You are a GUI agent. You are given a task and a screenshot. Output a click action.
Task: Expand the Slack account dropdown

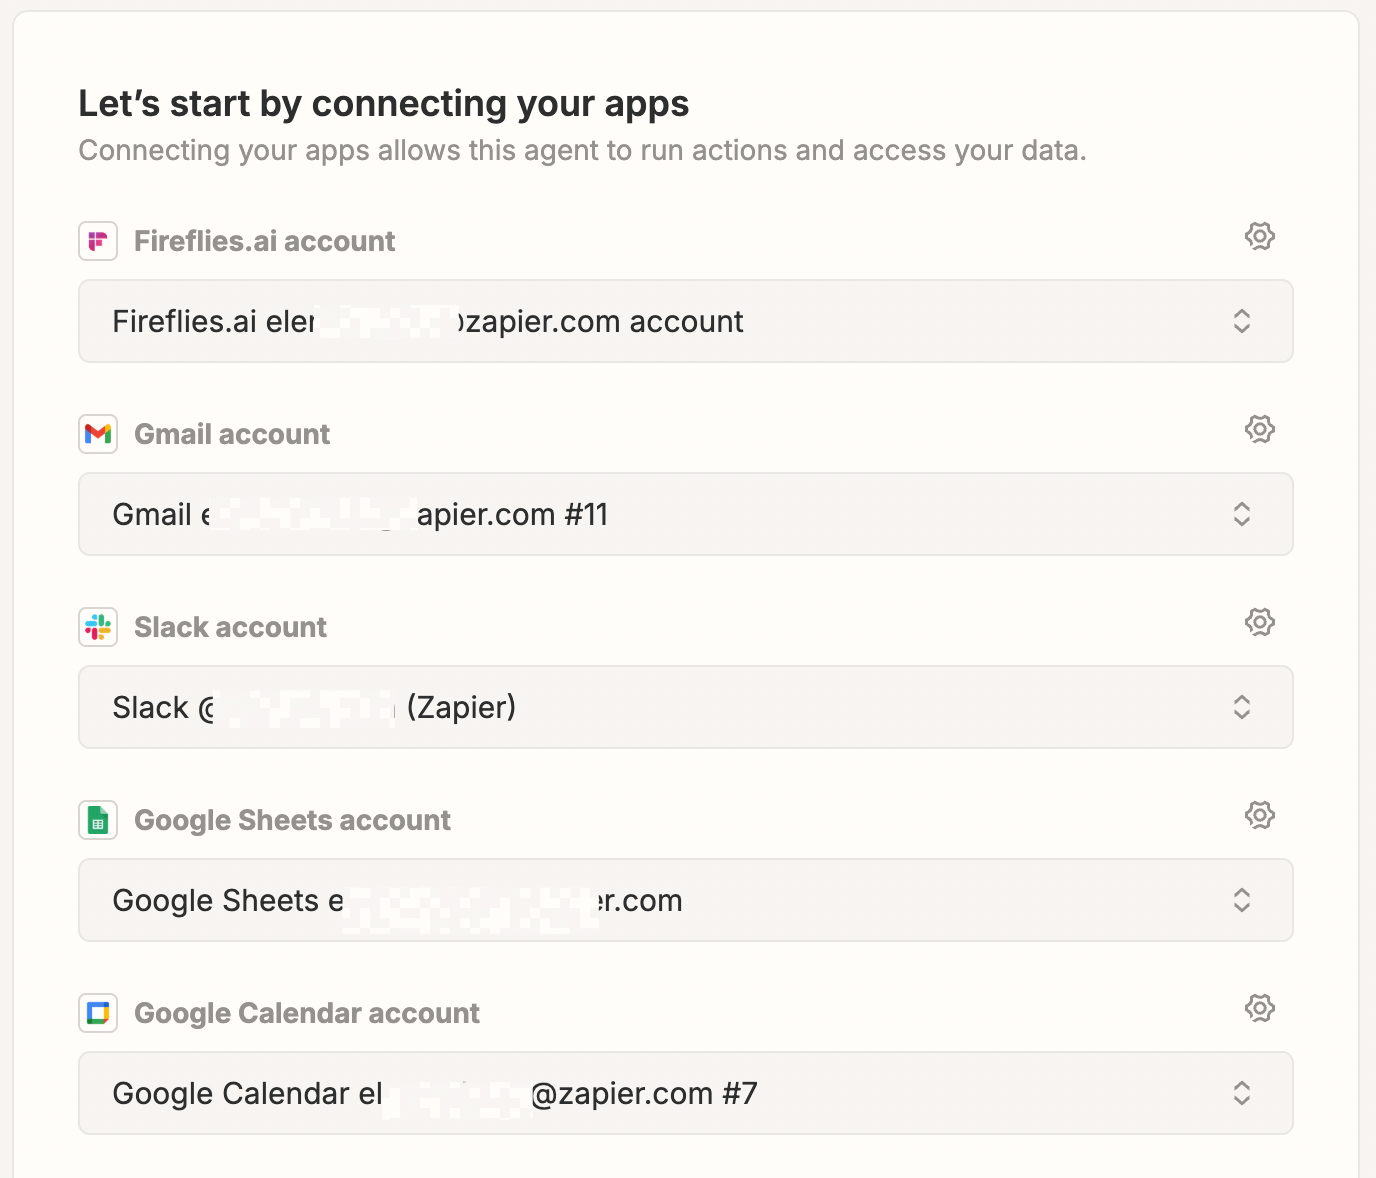685,707
